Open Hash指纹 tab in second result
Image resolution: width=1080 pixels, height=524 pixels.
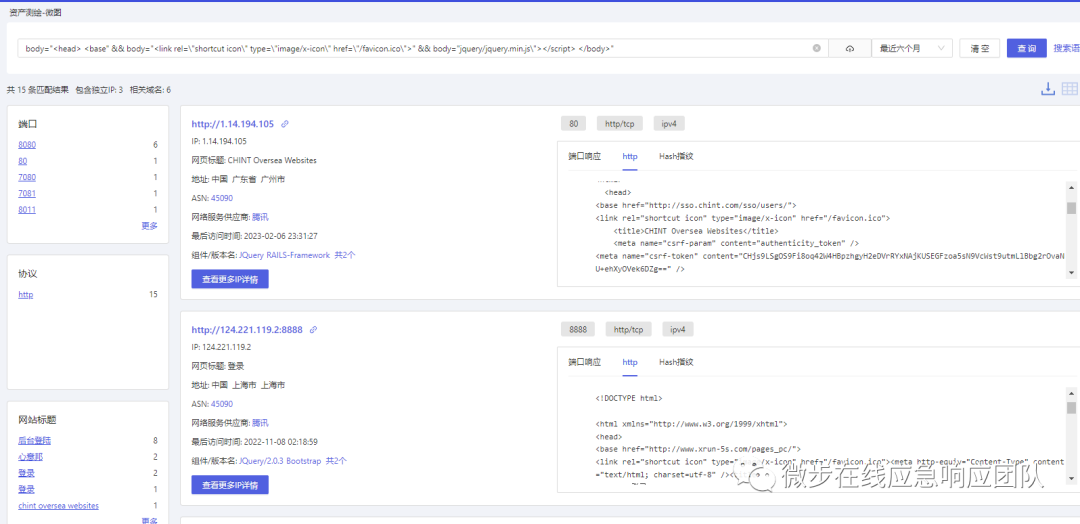pyautogui.click(x=676, y=361)
